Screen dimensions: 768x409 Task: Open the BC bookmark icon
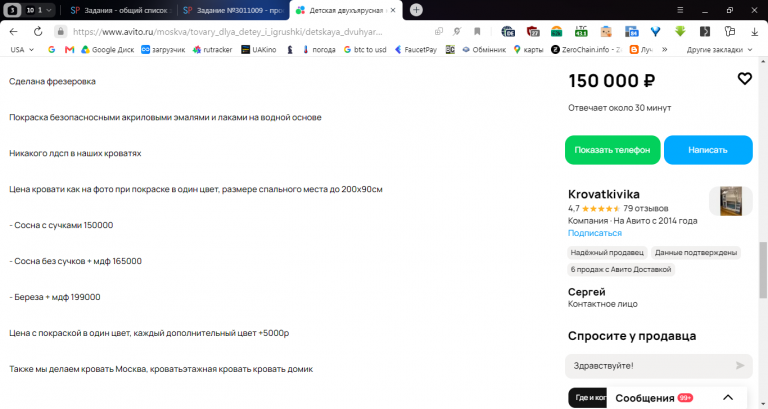tap(450, 49)
